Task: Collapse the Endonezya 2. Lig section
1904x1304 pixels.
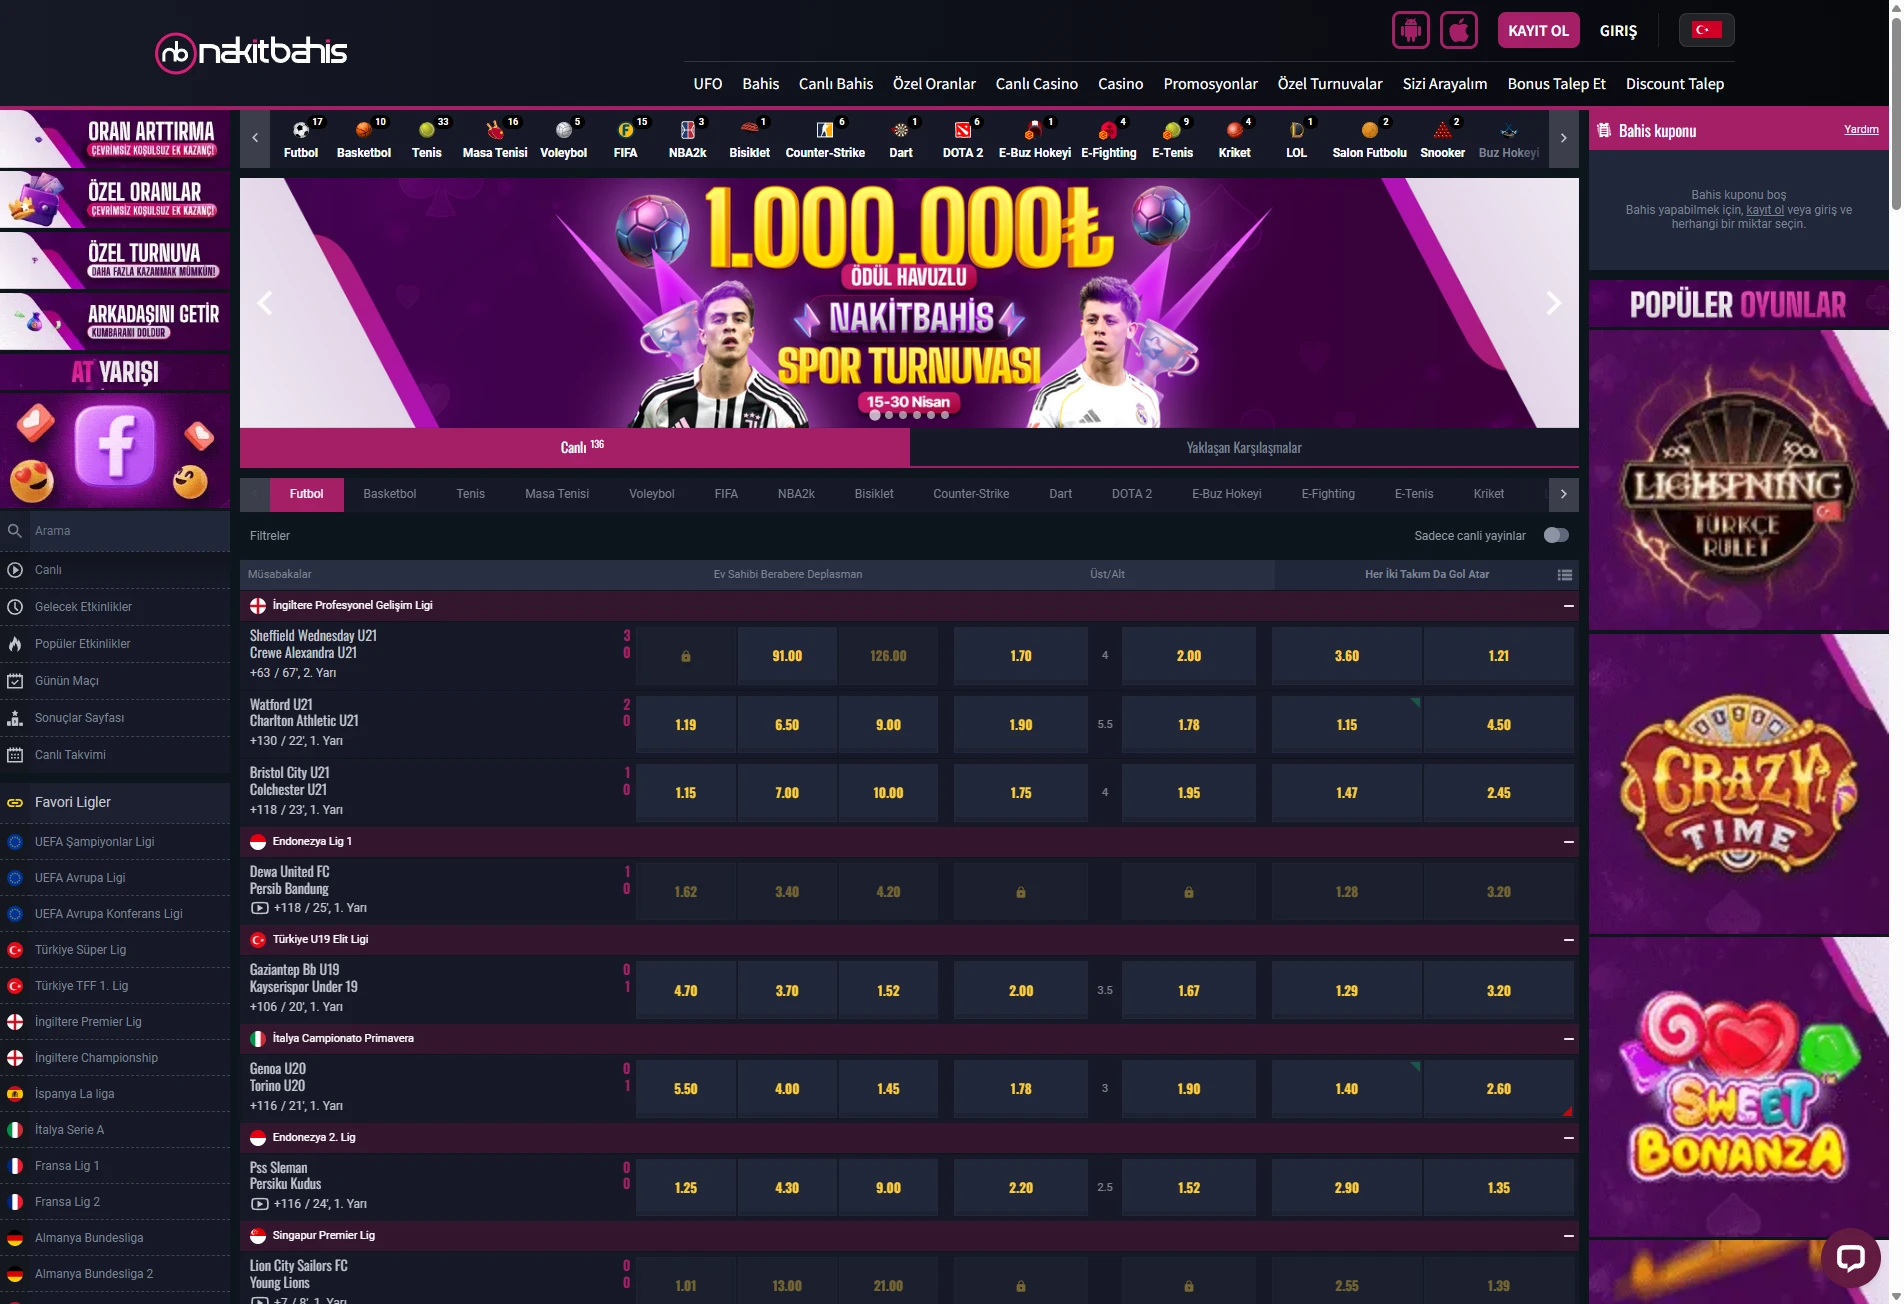Action: [x=1568, y=1138]
